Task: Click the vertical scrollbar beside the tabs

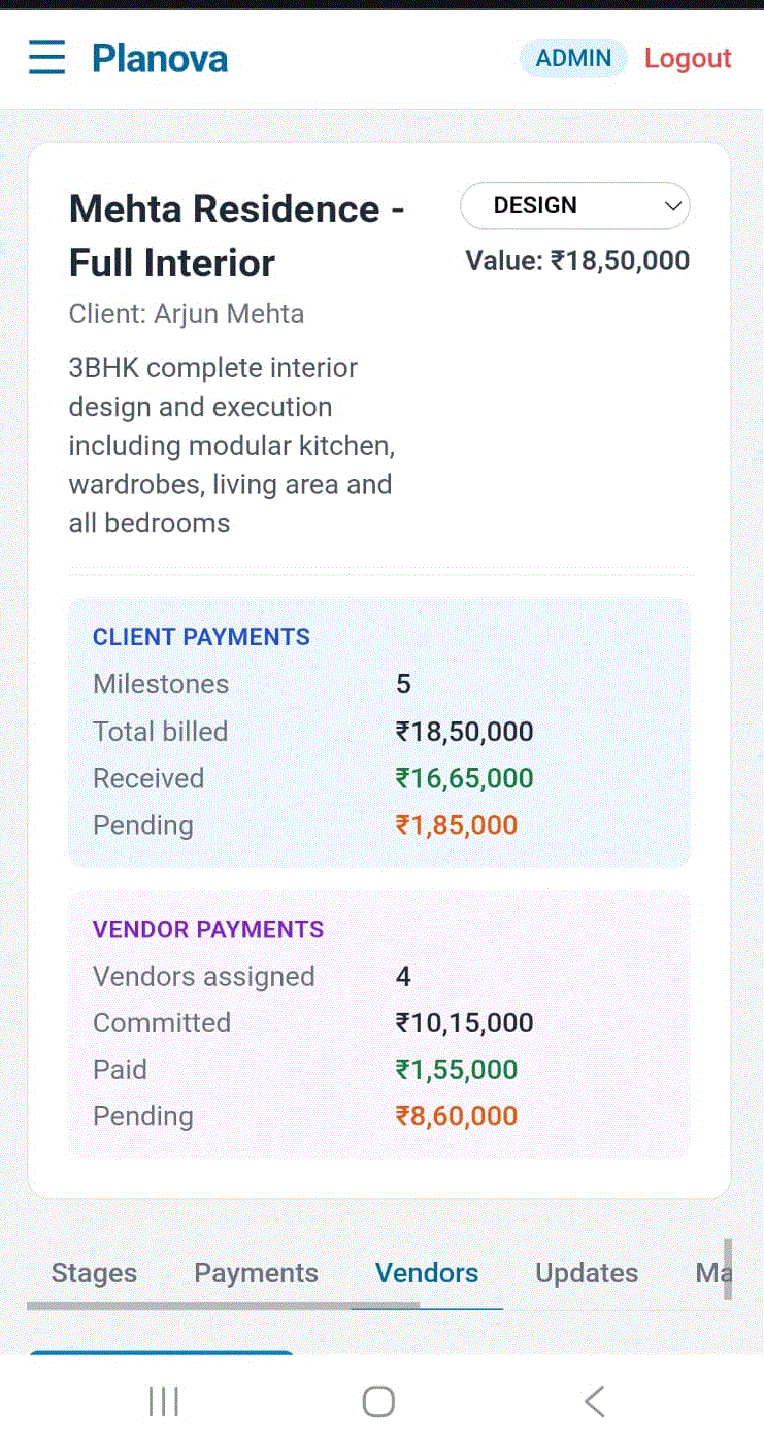Action: click(x=728, y=1268)
